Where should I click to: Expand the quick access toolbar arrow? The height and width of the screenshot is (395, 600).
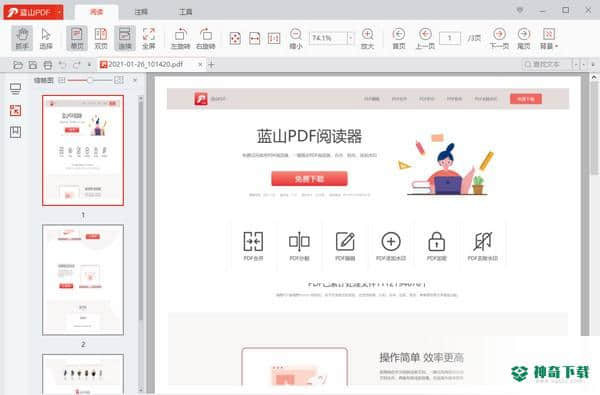pos(89,65)
